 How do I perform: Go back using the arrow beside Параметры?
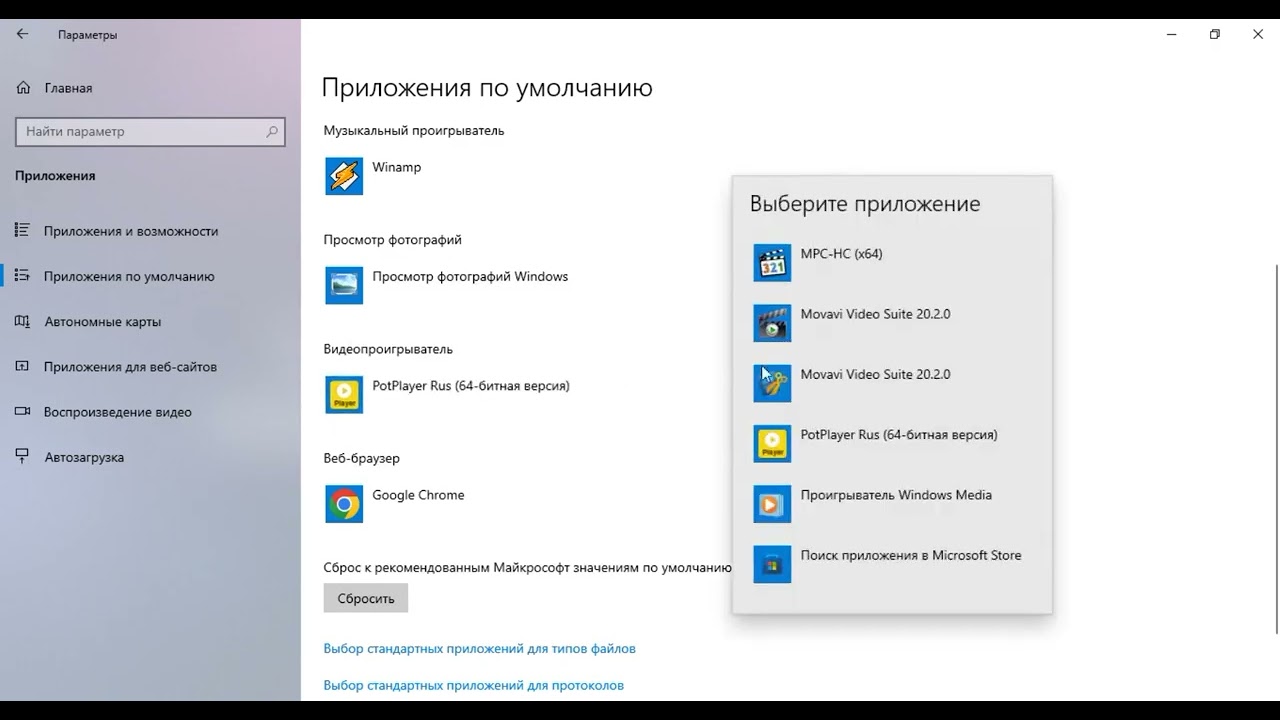coord(22,34)
